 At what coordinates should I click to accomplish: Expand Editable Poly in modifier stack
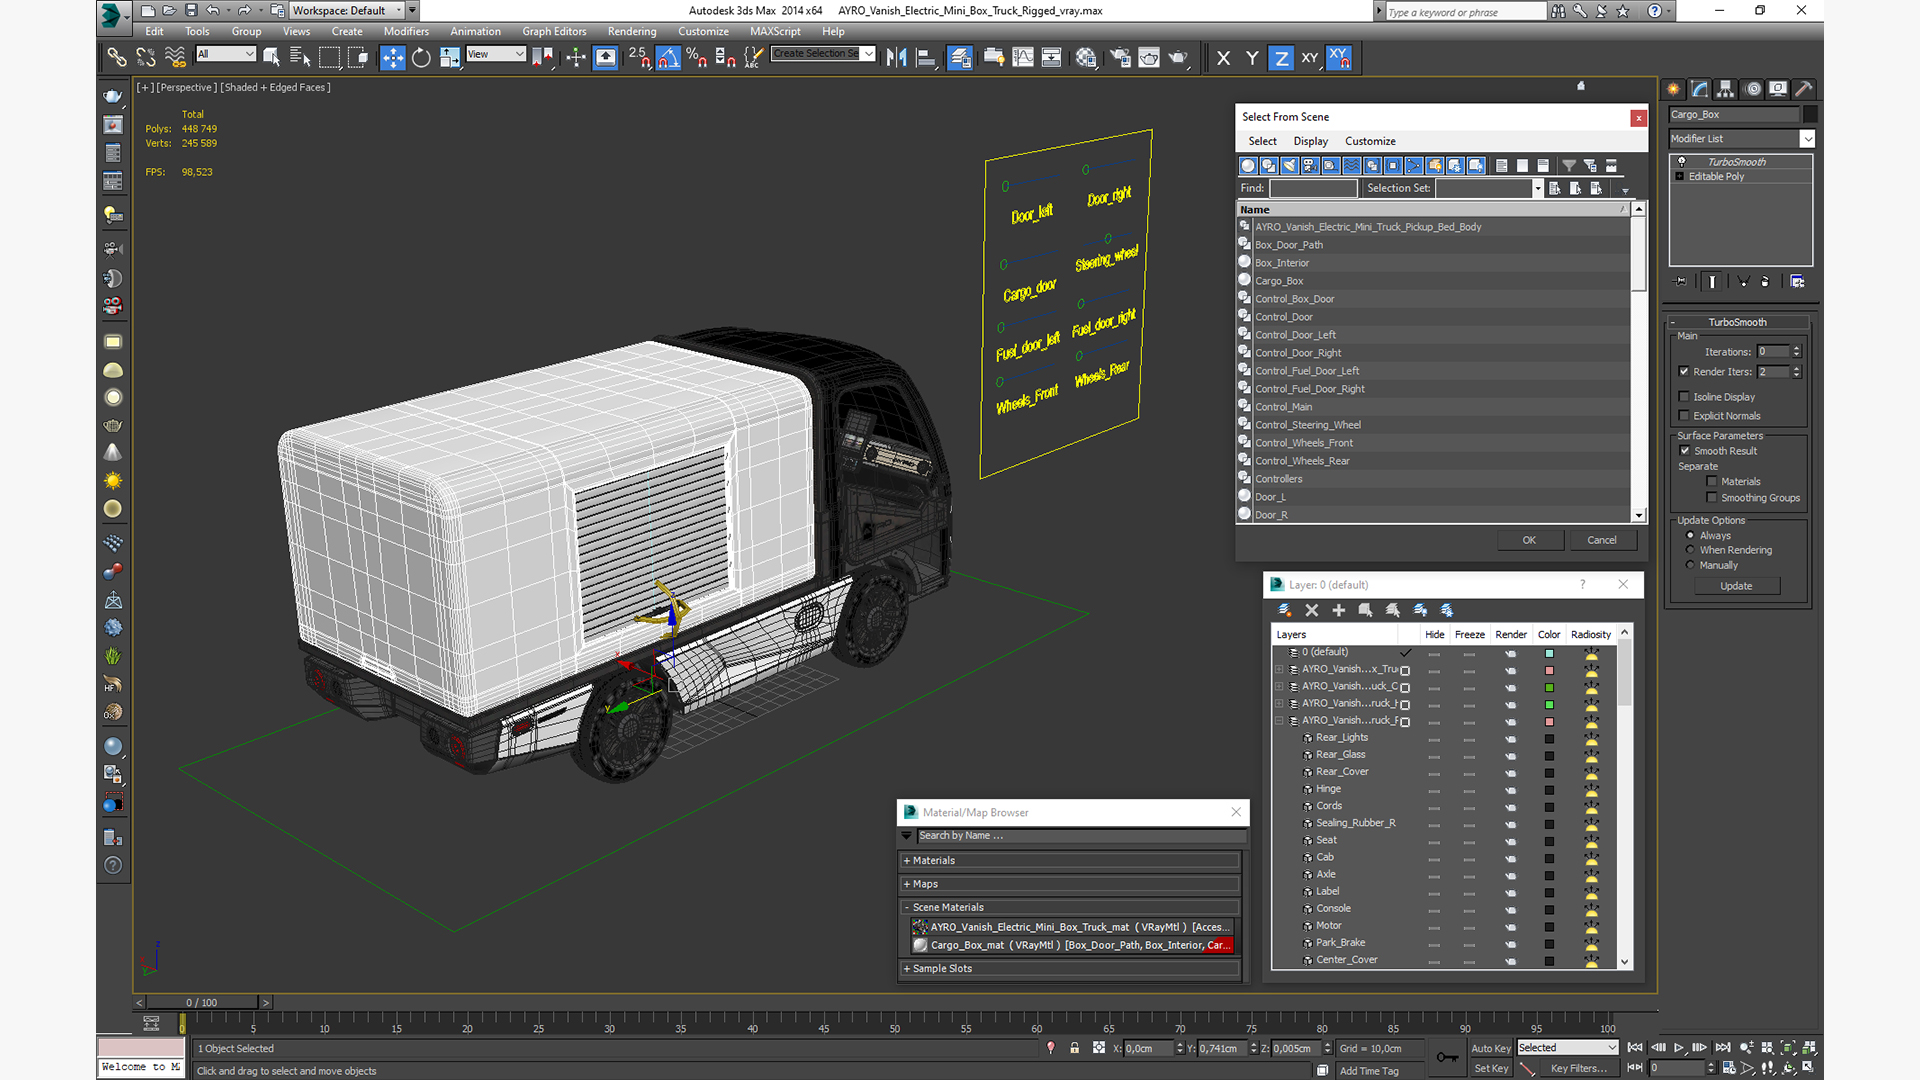(1680, 177)
